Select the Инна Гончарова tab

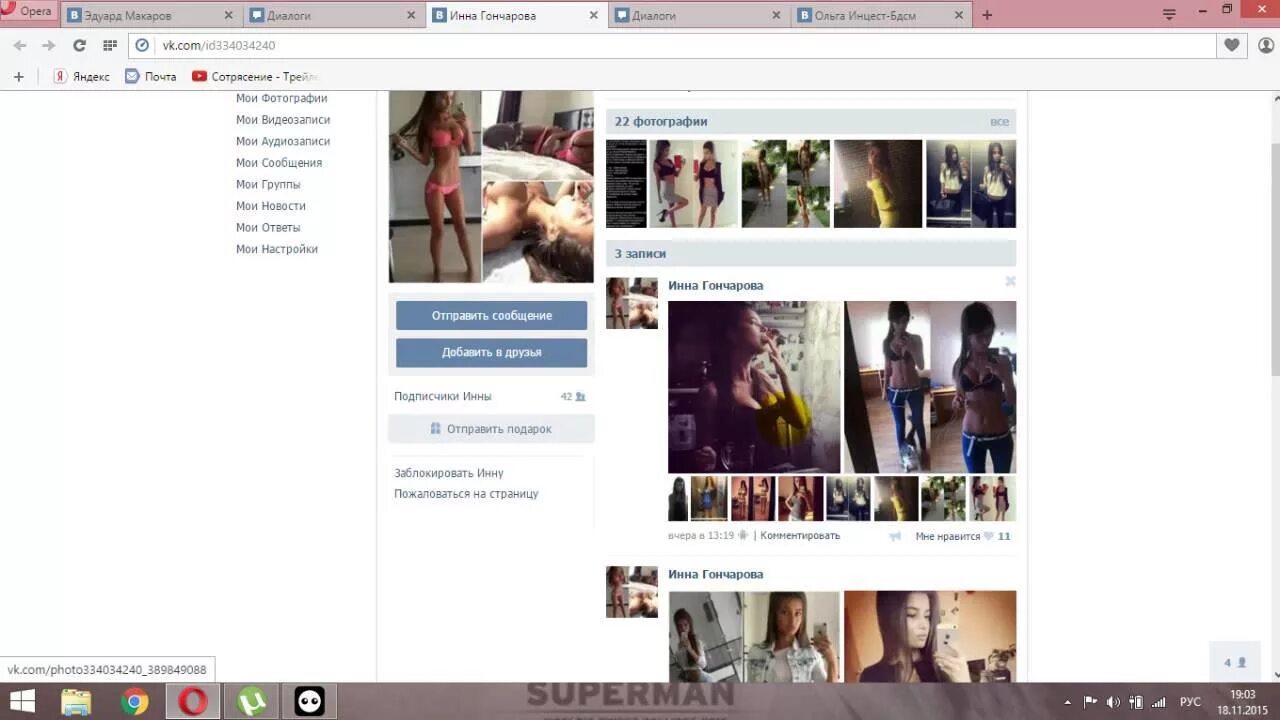(517, 16)
